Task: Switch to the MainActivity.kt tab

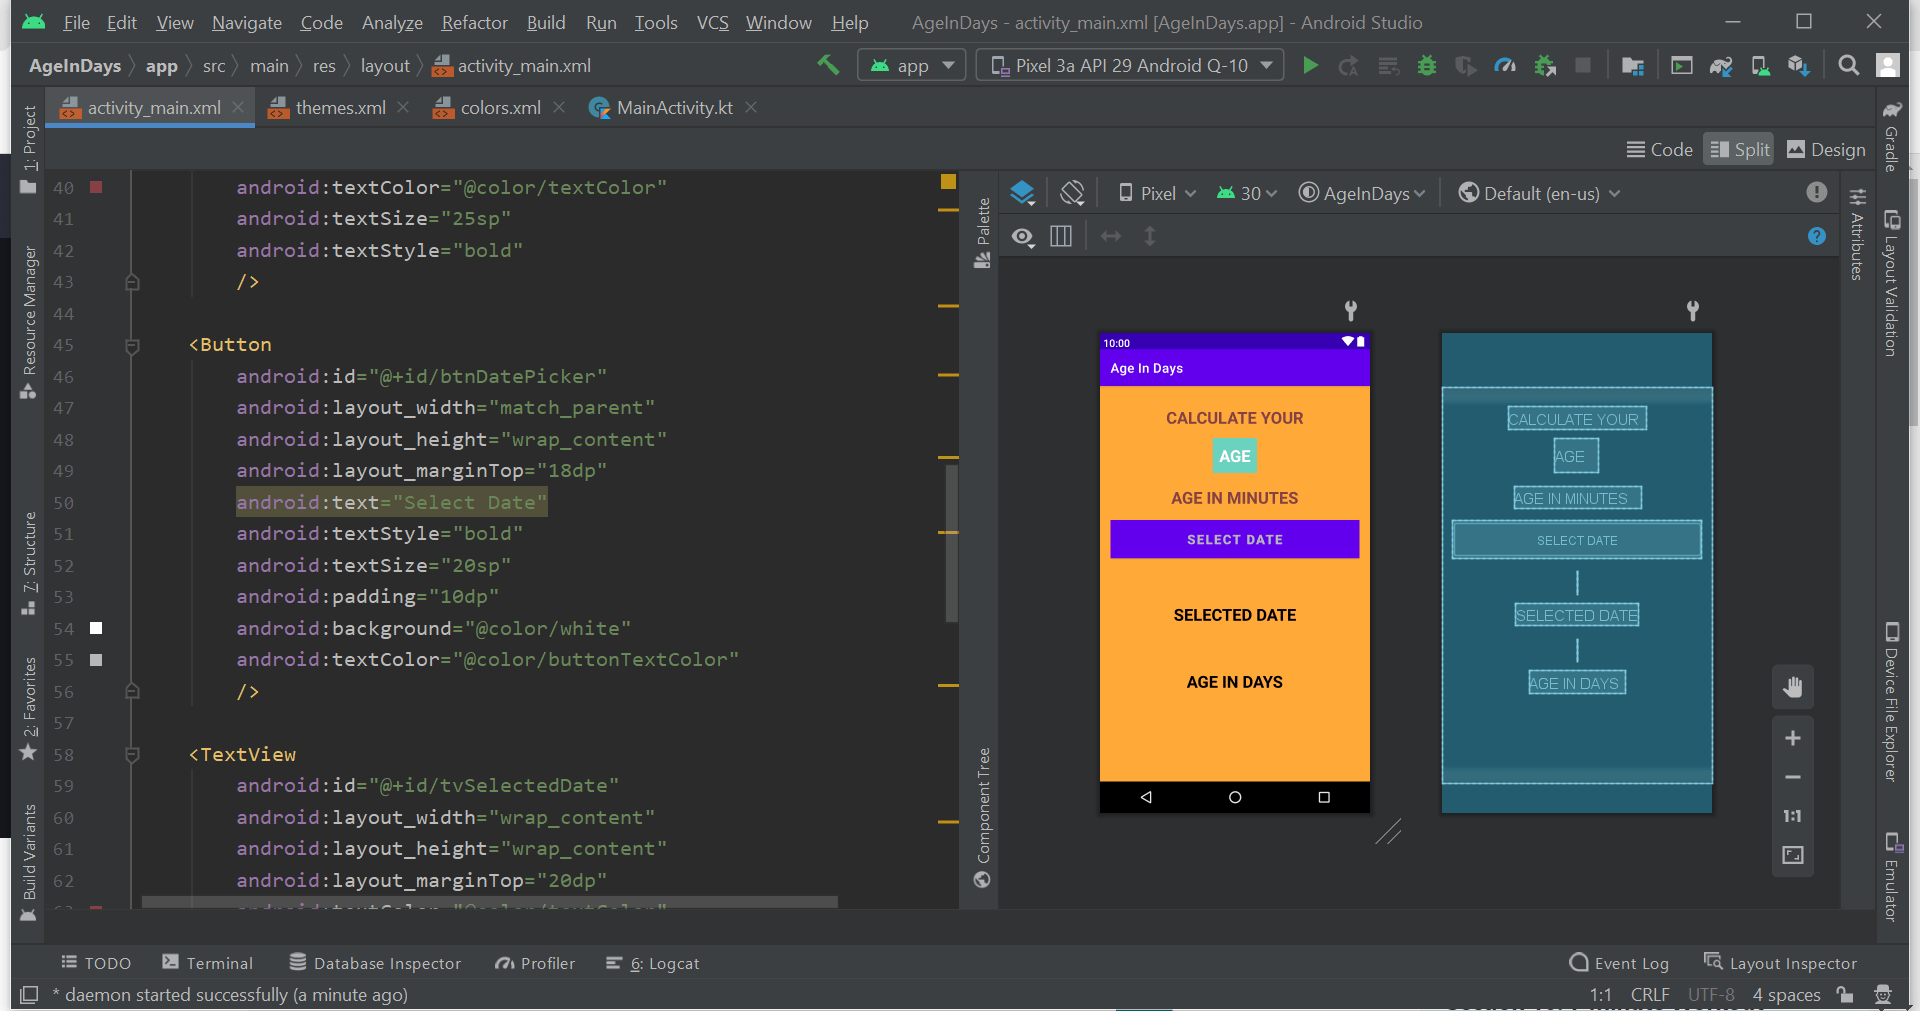Action: coord(673,108)
